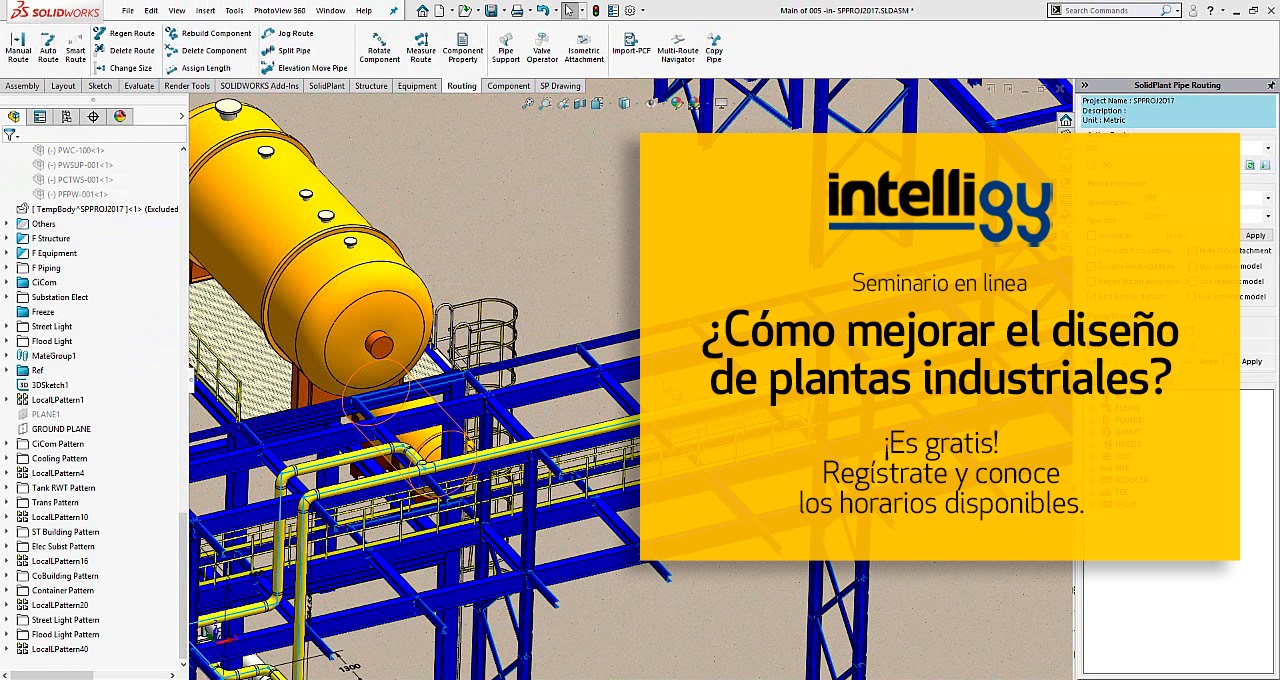Expand SolidPlant Pipe Routing panel arrows

coord(1084,86)
